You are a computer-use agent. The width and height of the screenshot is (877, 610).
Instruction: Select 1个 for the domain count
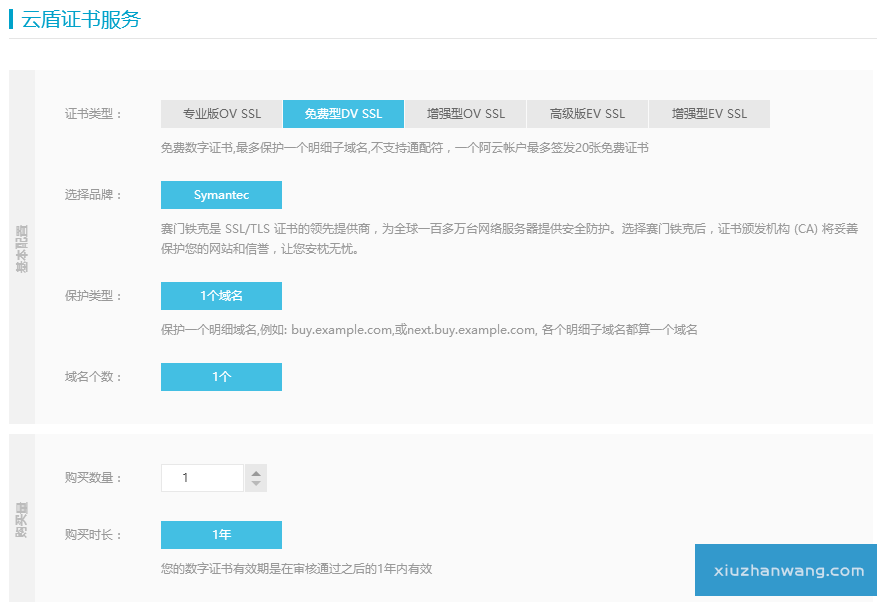coord(221,377)
